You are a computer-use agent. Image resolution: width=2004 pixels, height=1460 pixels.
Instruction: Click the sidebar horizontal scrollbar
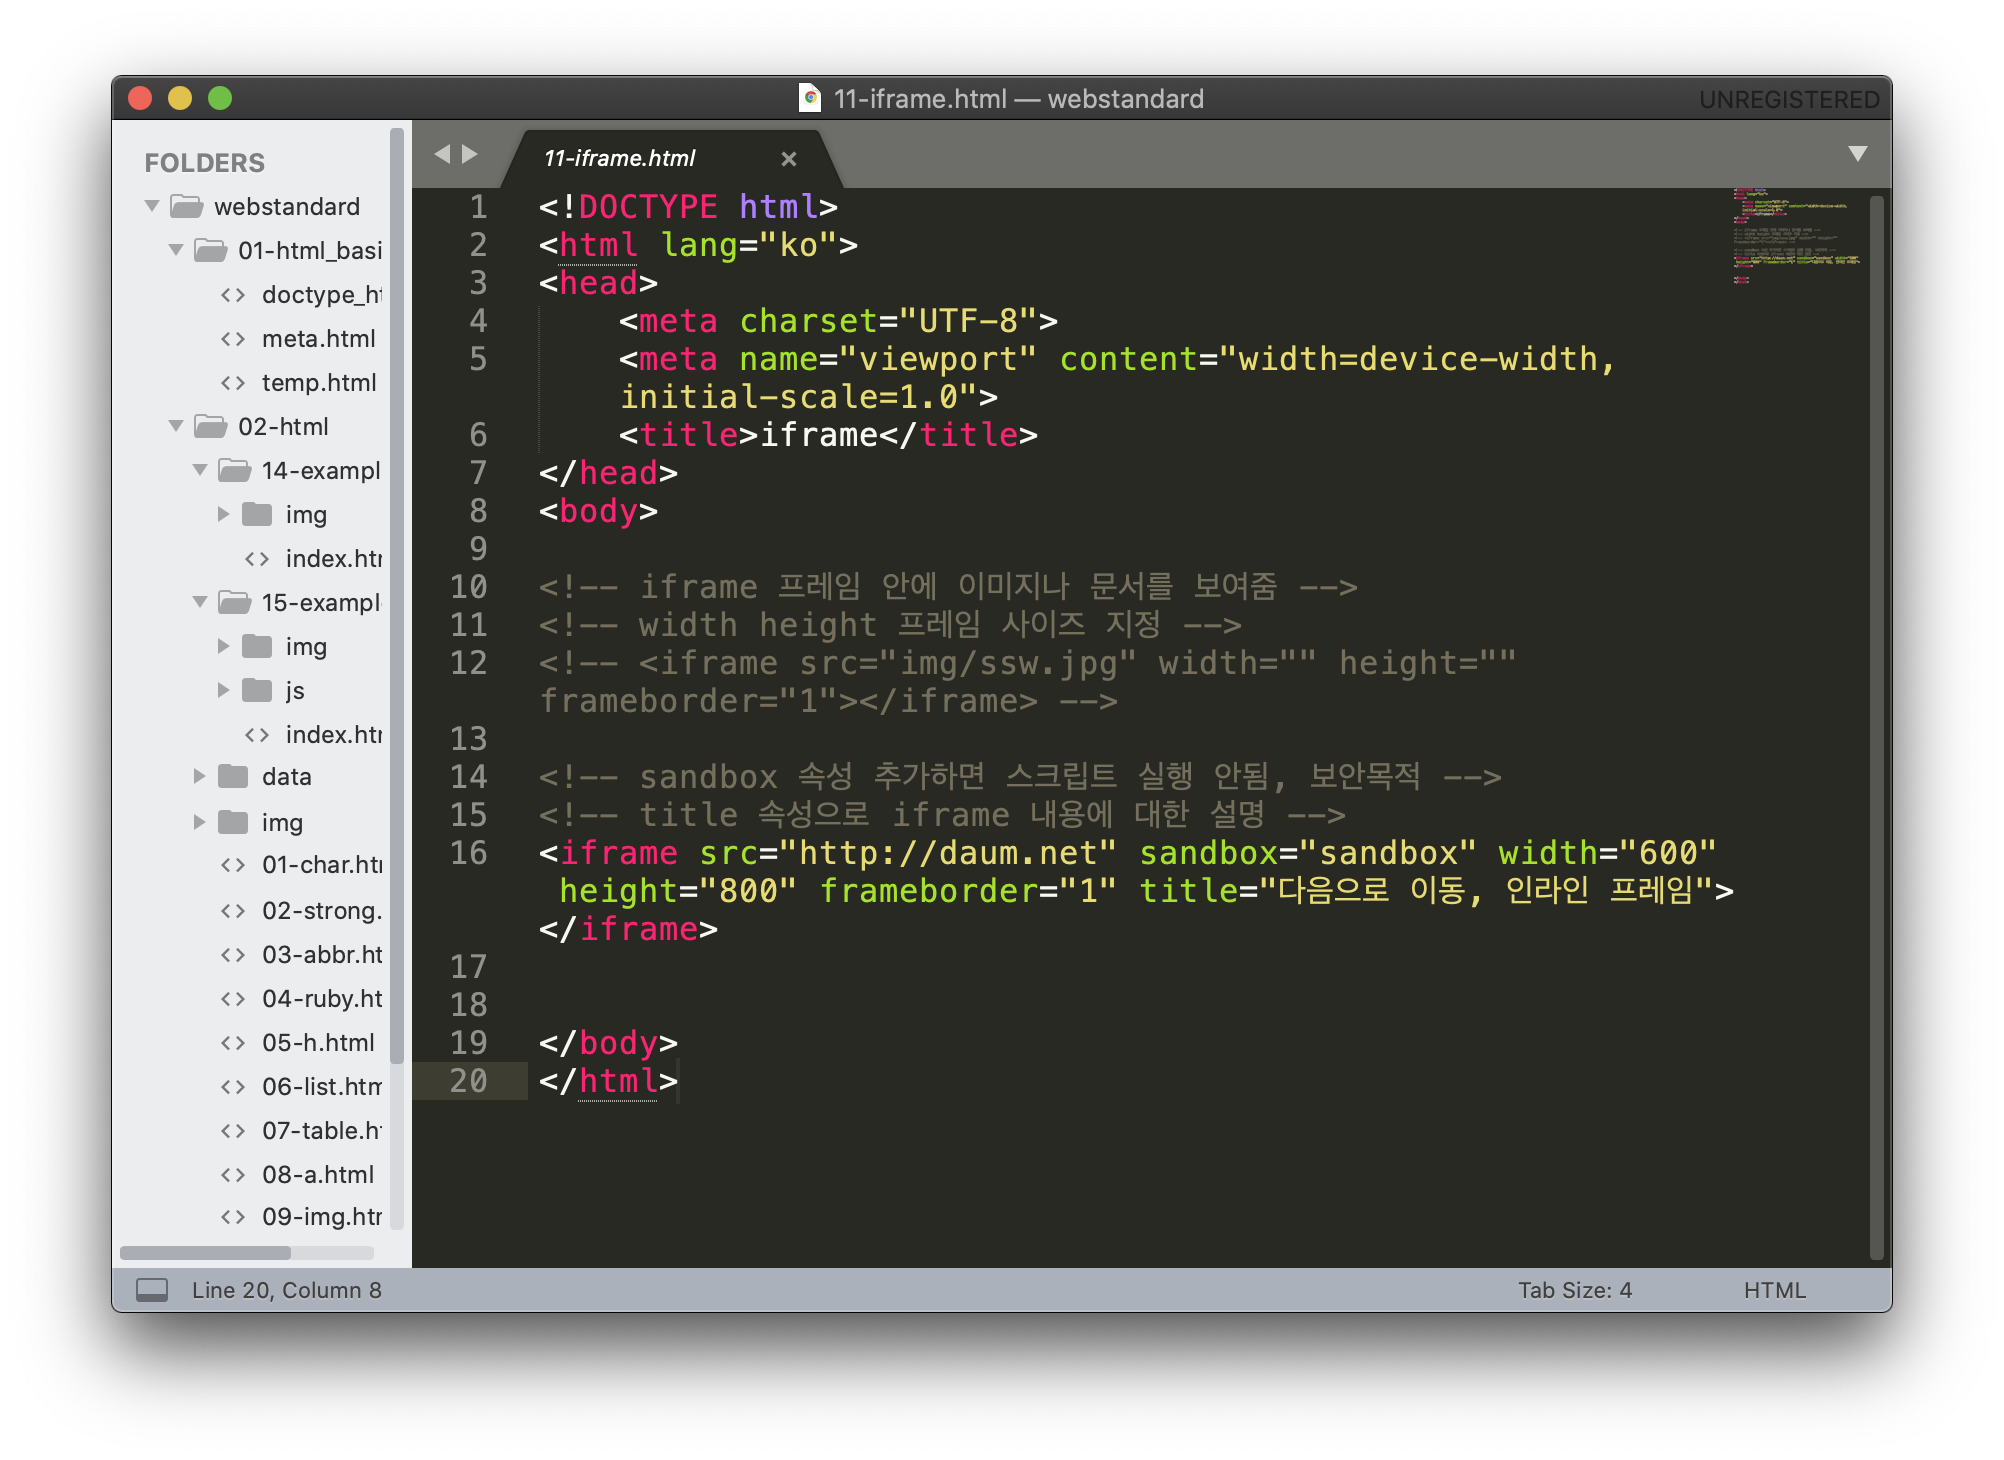[206, 1253]
